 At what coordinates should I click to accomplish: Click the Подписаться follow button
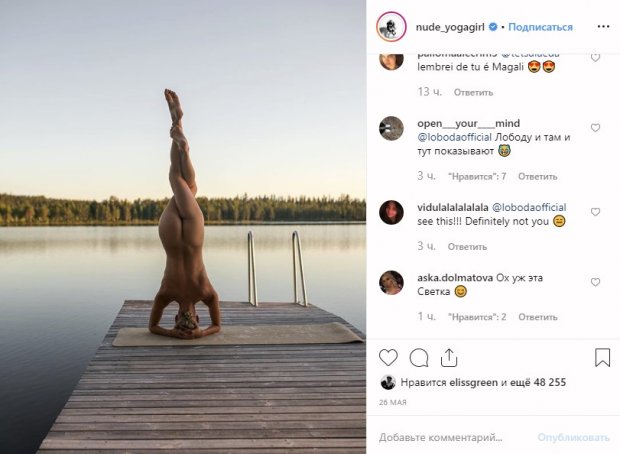point(540,27)
